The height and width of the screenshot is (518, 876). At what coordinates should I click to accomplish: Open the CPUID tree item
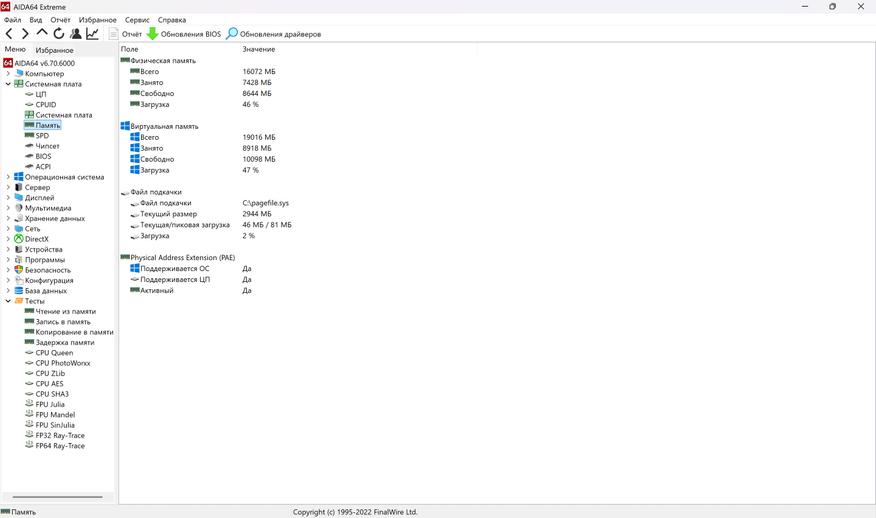[x=45, y=104]
